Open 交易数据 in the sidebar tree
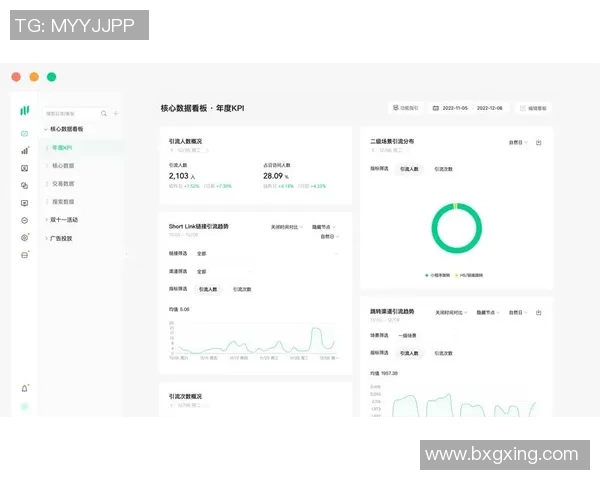Screen dimensions: 600x480 click(63, 183)
